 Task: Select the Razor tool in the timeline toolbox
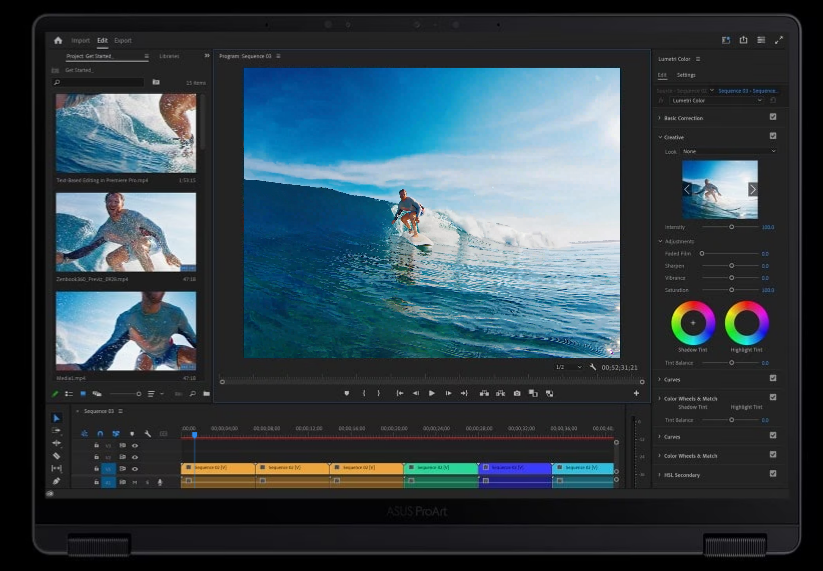tap(56, 456)
